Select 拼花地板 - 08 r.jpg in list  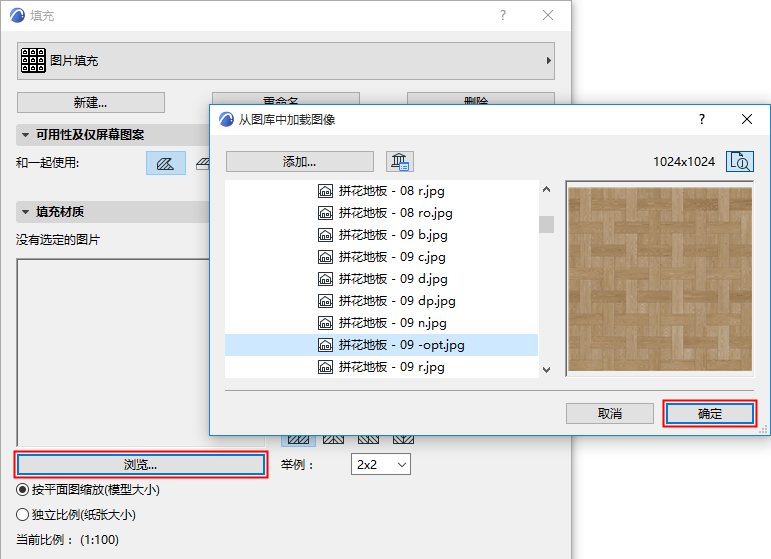pos(382,191)
